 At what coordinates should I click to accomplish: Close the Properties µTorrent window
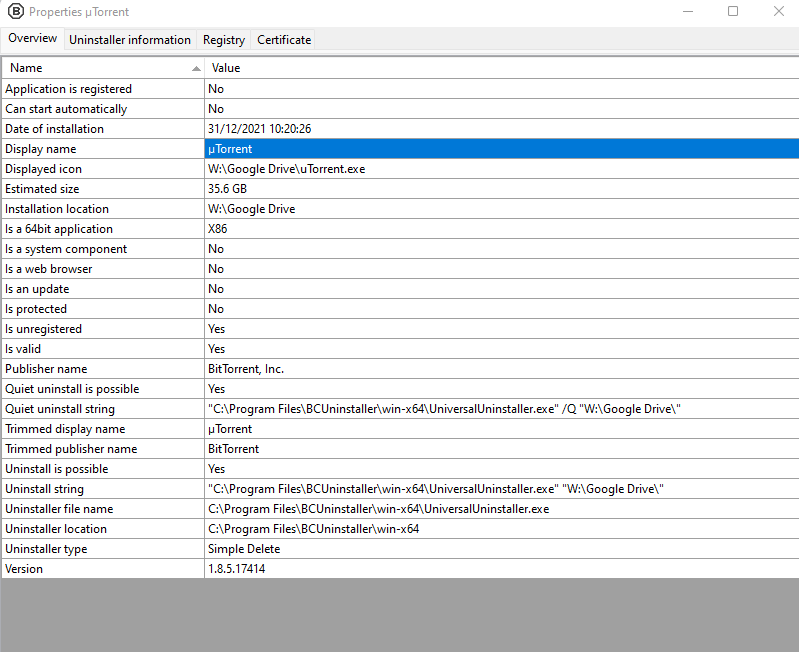pos(778,11)
